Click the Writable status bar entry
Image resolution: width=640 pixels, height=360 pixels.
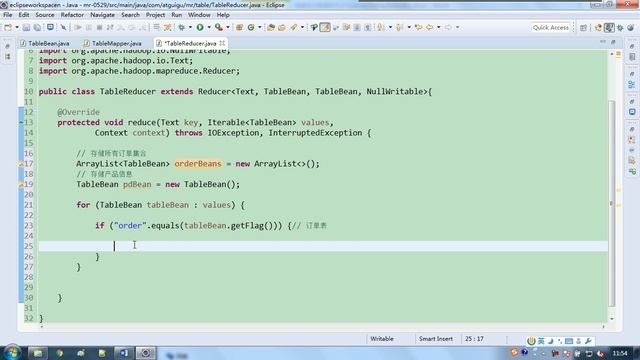tap(382, 339)
